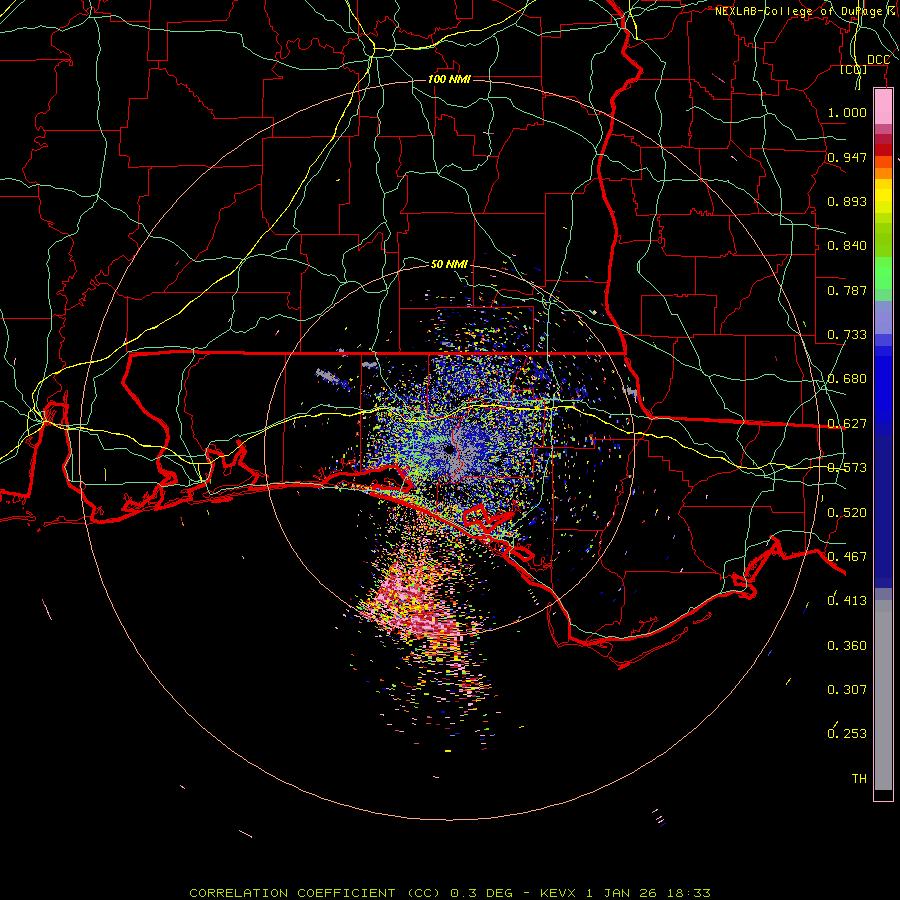Click the DCC label above the color scale
This screenshot has height=900, width=900.
(878, 60)
